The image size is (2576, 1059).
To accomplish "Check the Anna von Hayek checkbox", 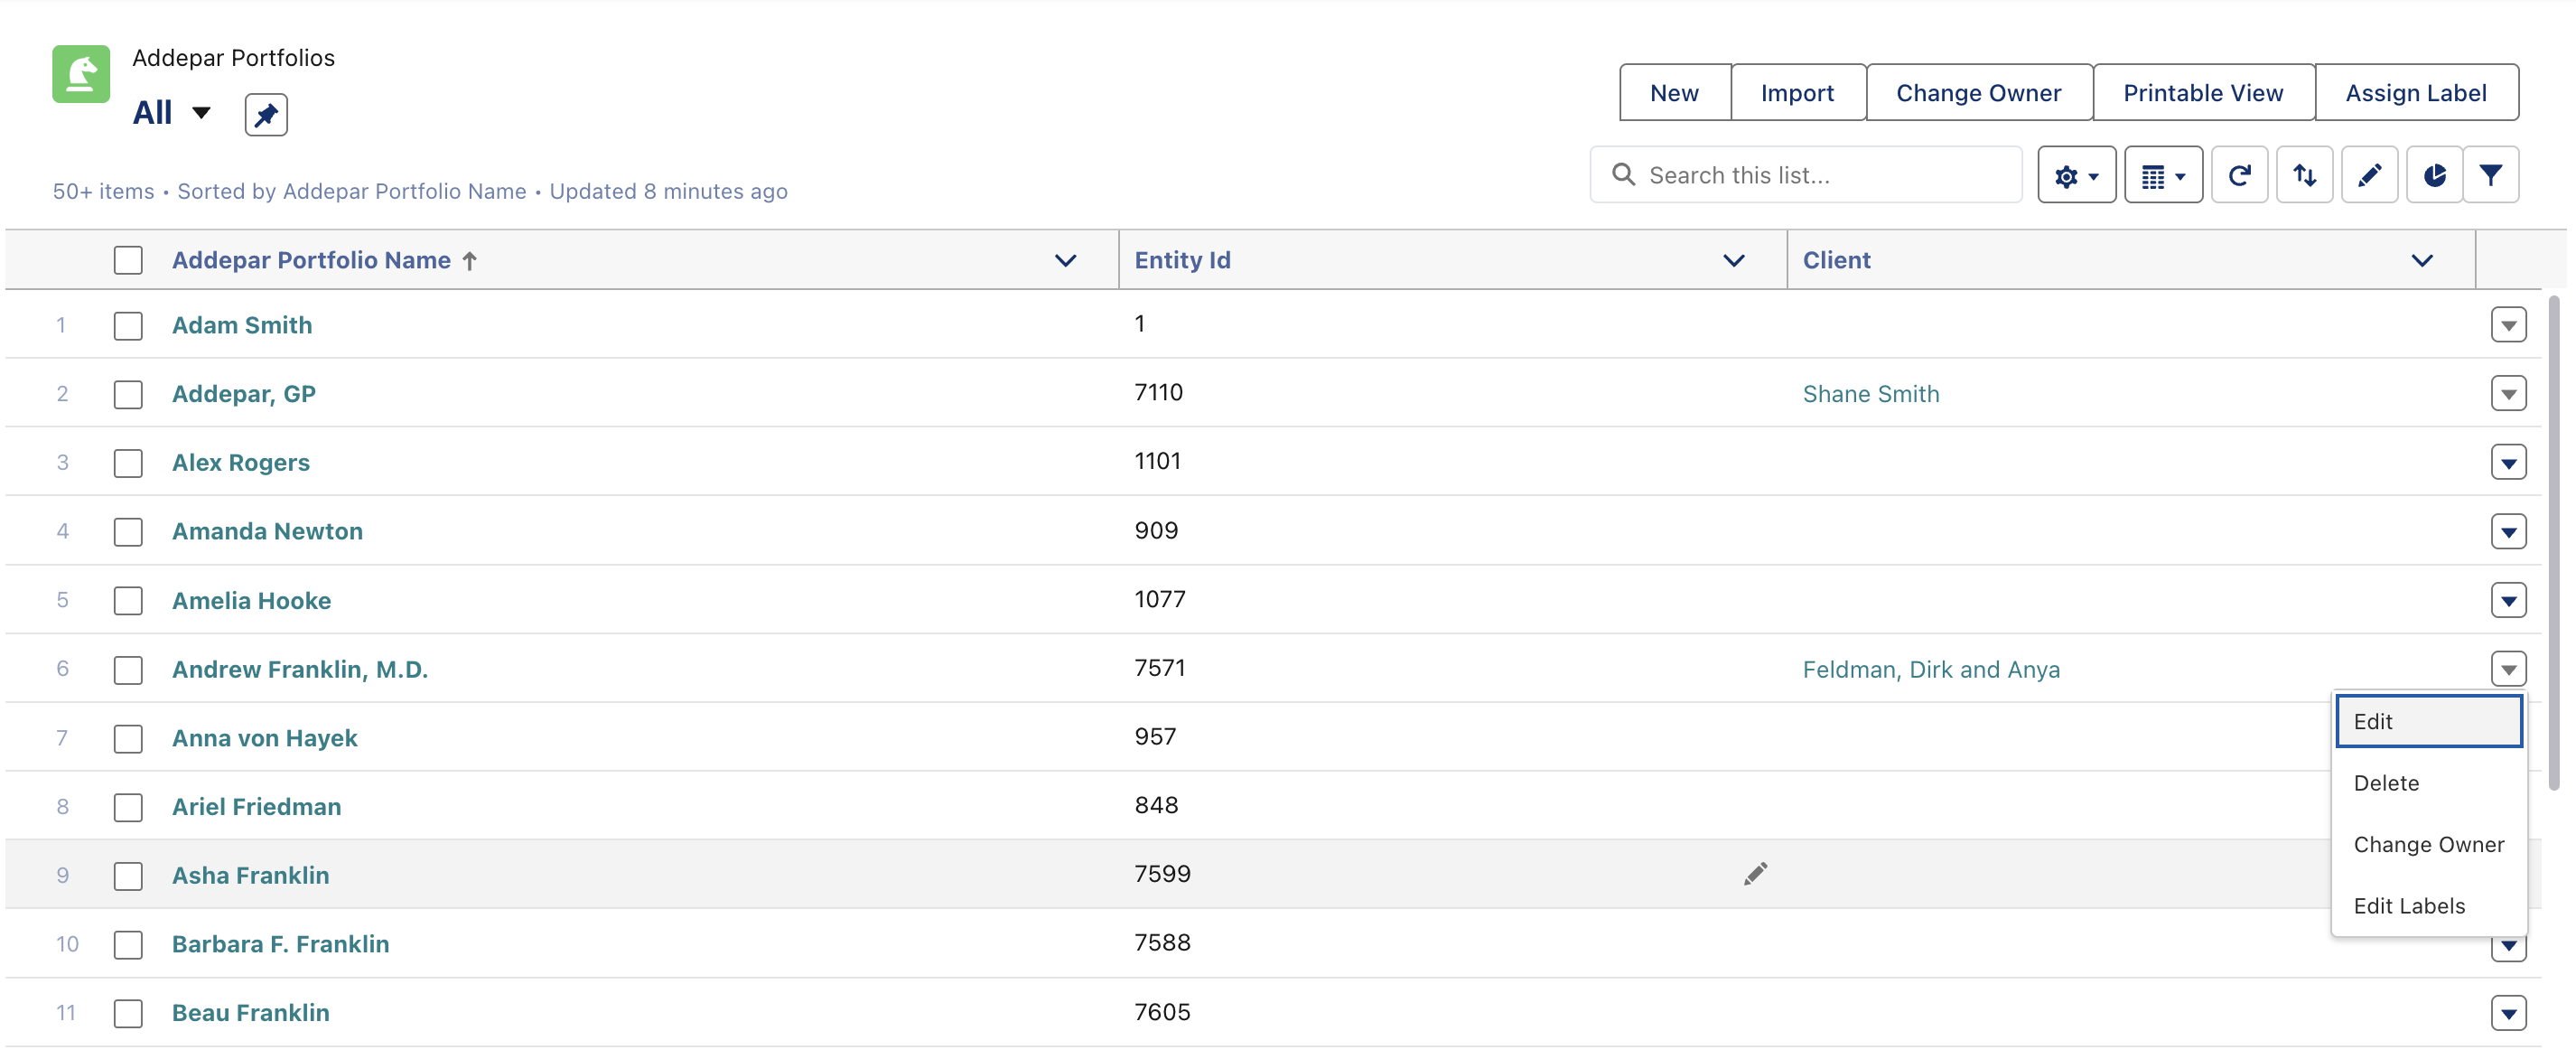I will [x=128, y=739].
